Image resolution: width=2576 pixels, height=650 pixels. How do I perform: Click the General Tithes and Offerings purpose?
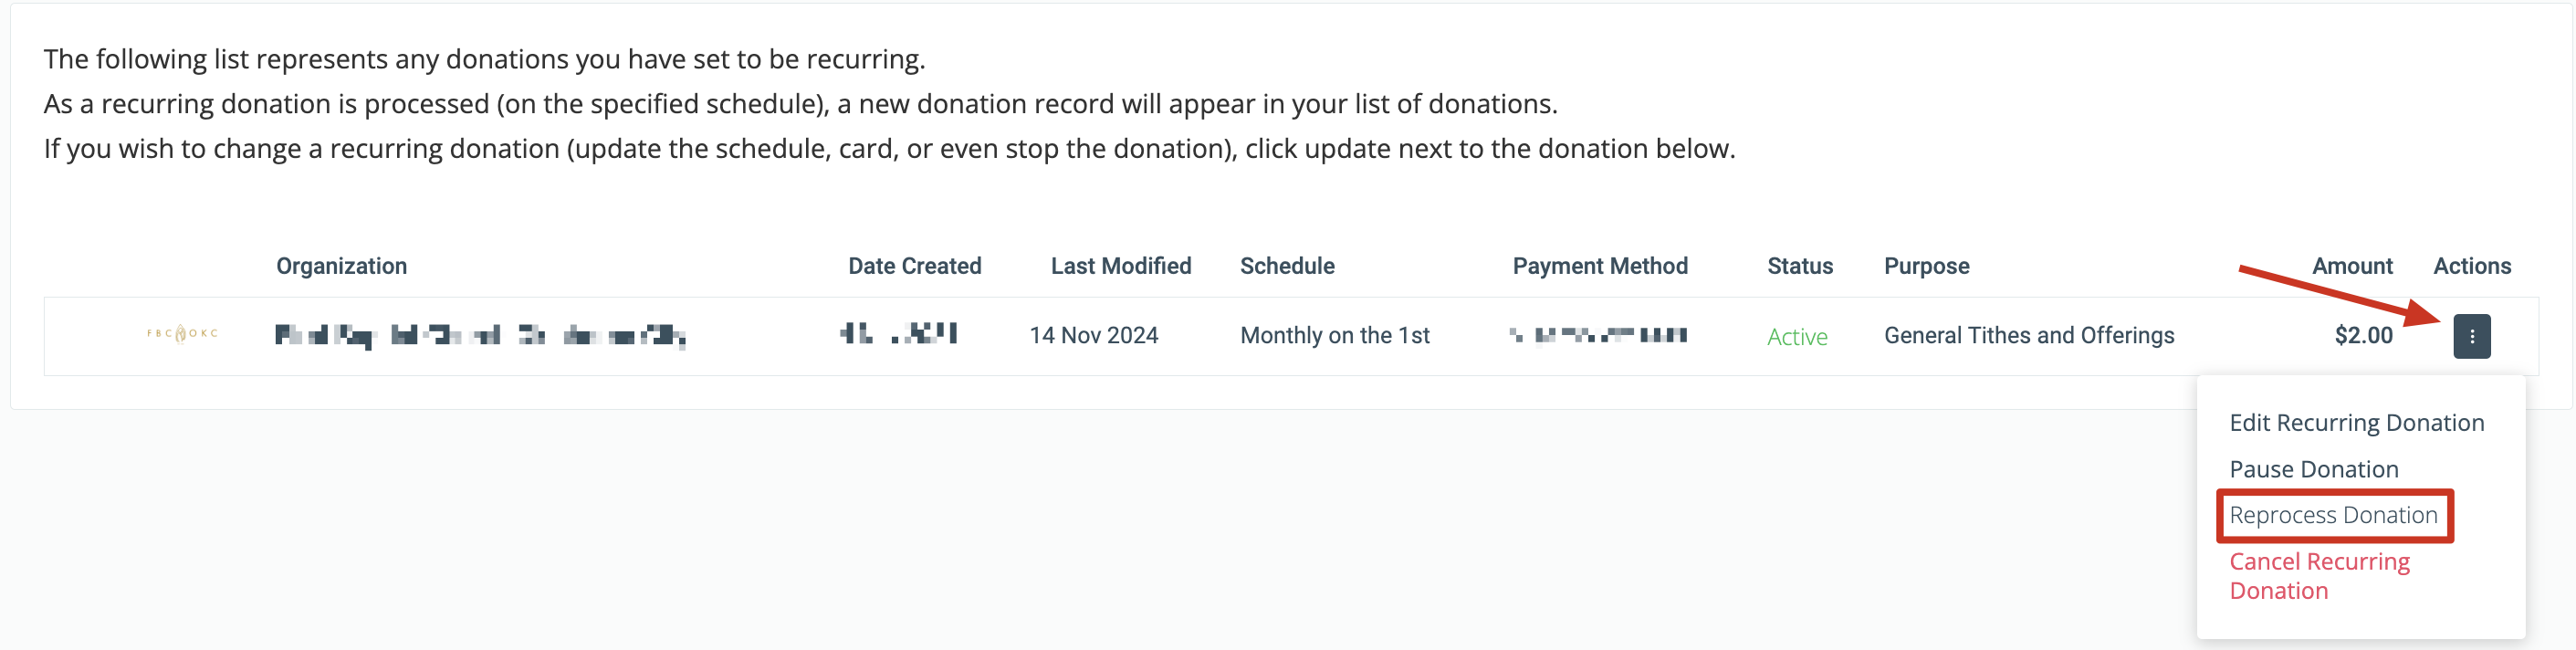(x=2029, y=335)
